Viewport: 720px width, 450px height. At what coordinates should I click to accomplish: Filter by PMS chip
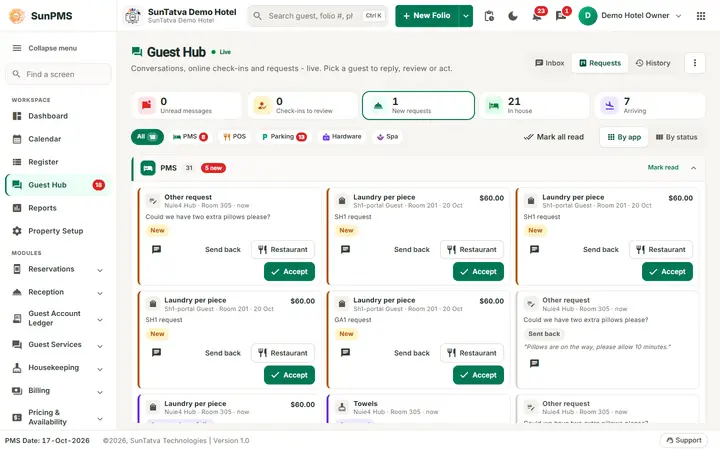(190, 137)
